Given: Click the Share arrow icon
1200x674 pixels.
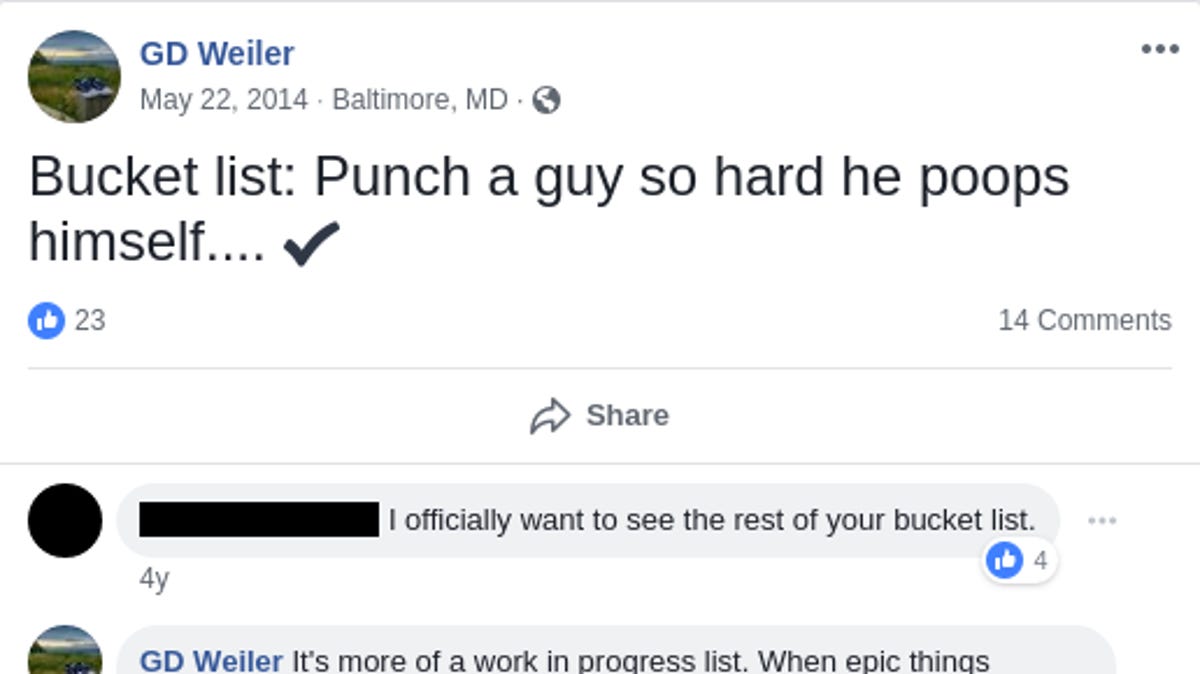Looking at the screenshot, I should (550, 416).
